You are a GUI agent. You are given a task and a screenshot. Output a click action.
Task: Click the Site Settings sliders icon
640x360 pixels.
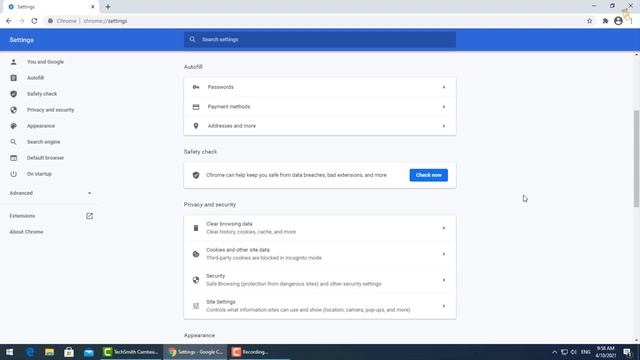[x=196, y=306]
